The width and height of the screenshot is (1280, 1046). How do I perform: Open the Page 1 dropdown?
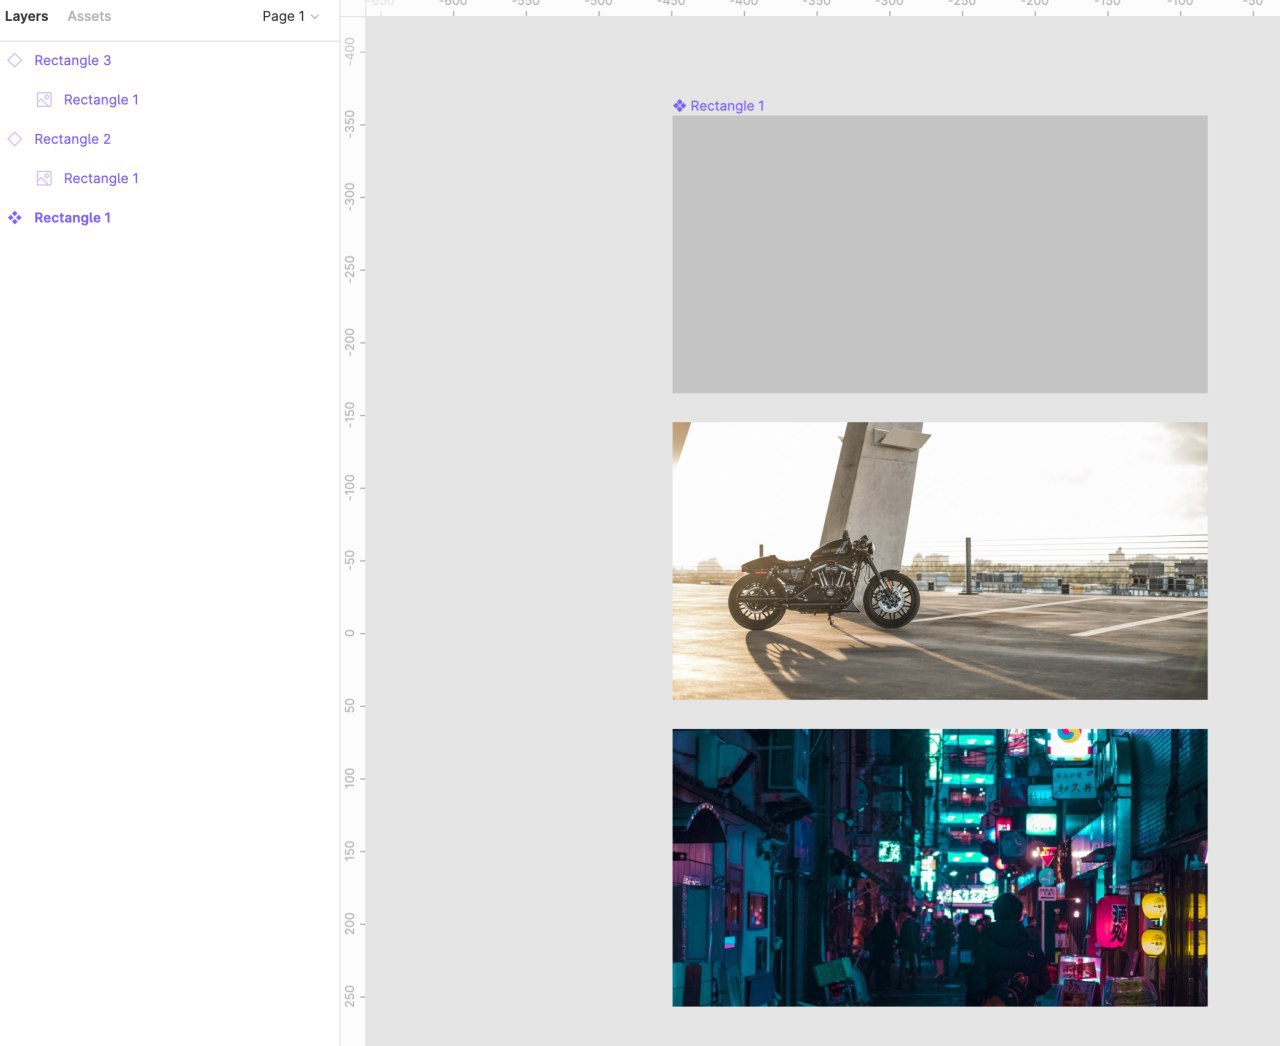pyautogui.click(x=290, y=16)
